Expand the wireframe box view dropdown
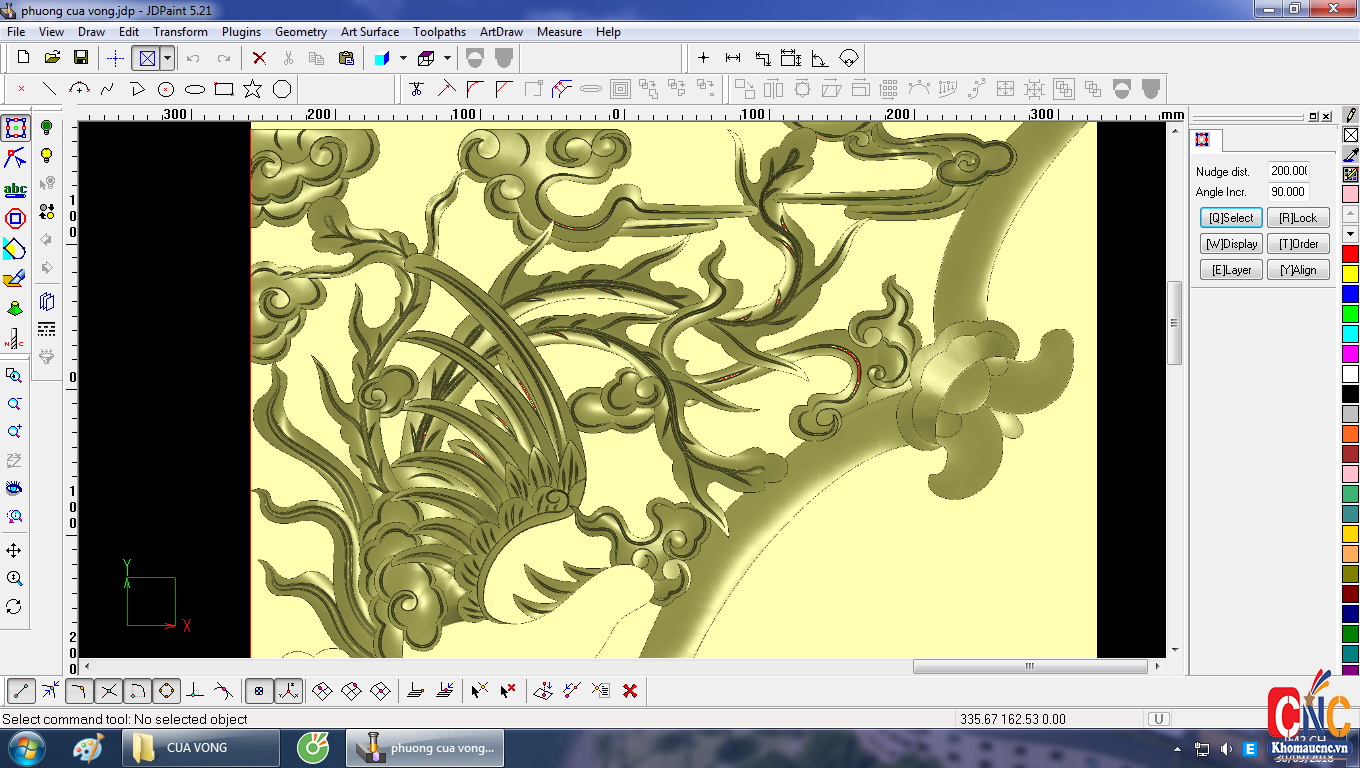 (447, 58)
